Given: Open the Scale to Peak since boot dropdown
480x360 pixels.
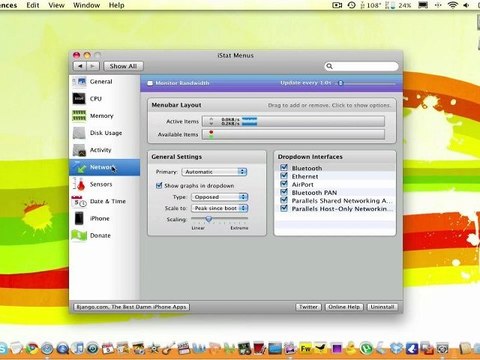Looking at the screenshot, I should (x=219, y=208).
